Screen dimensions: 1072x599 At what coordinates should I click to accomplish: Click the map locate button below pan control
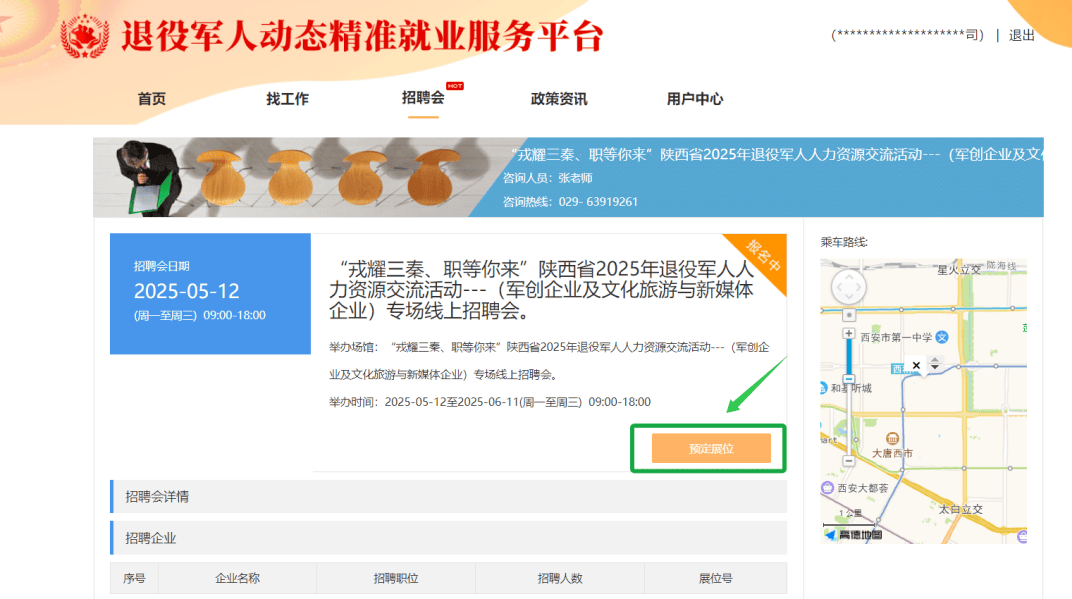848,315
